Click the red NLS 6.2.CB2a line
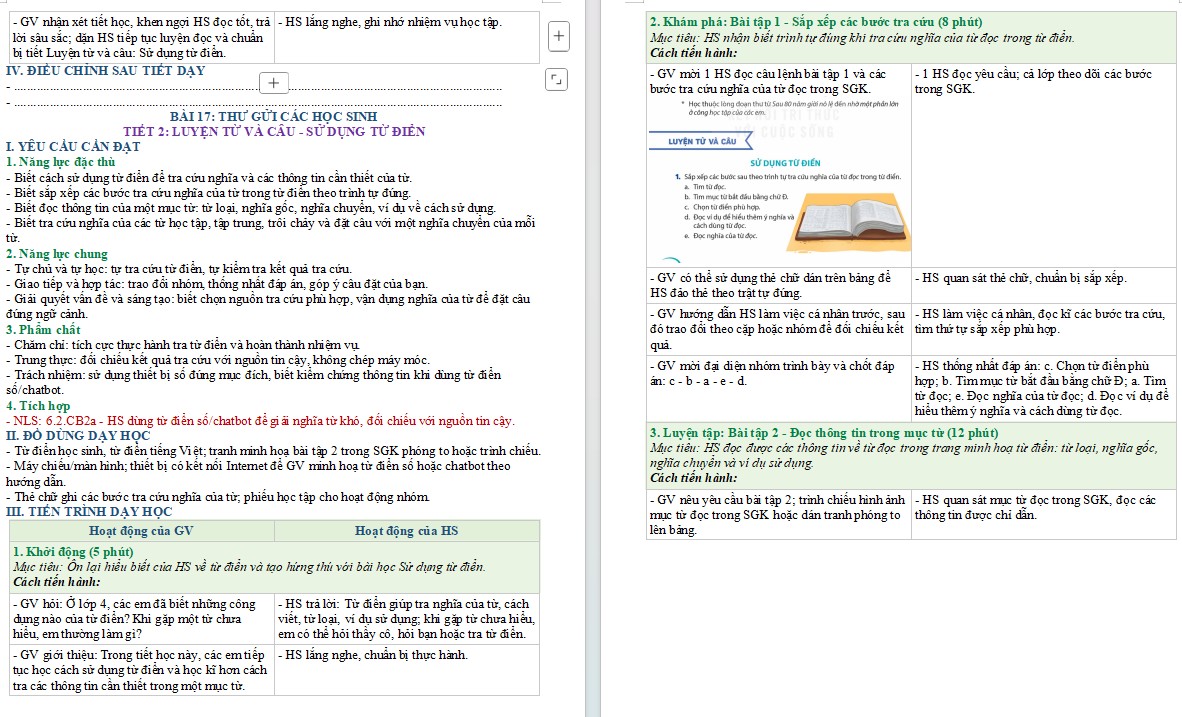The image size is (1182, 717). pos(260,421)
